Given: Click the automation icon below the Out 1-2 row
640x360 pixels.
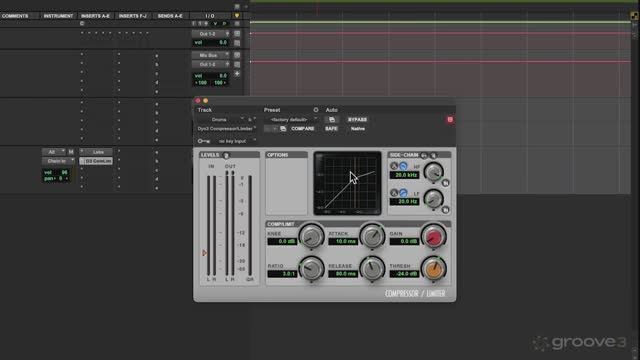Looking at the screenshot, I should [237, 43].
